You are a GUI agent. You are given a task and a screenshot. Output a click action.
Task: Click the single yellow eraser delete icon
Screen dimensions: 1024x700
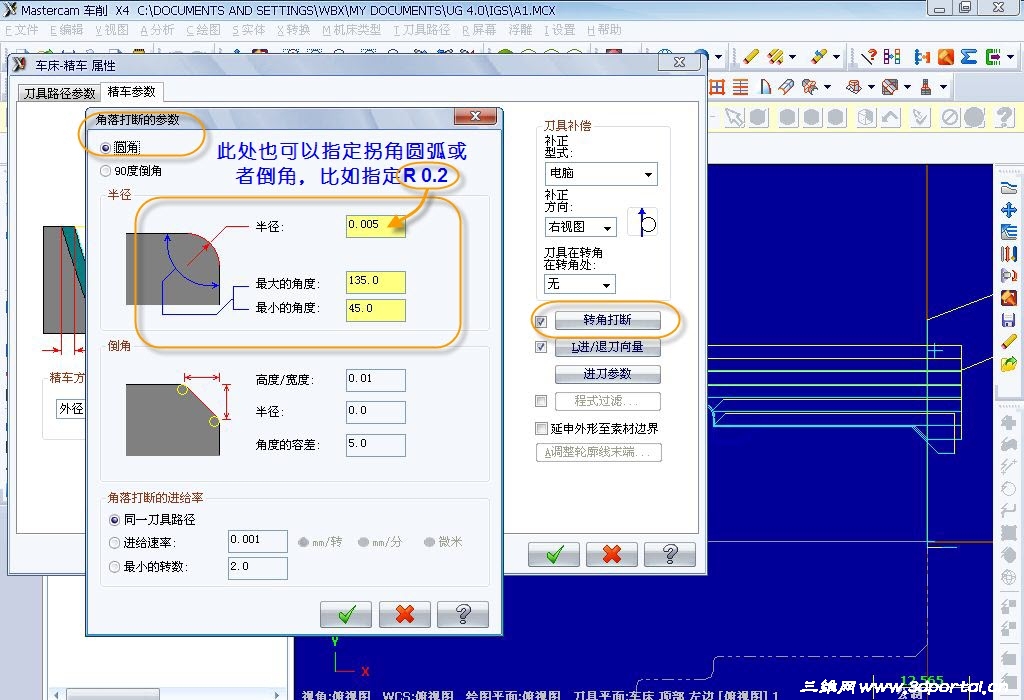pos(750,57)
